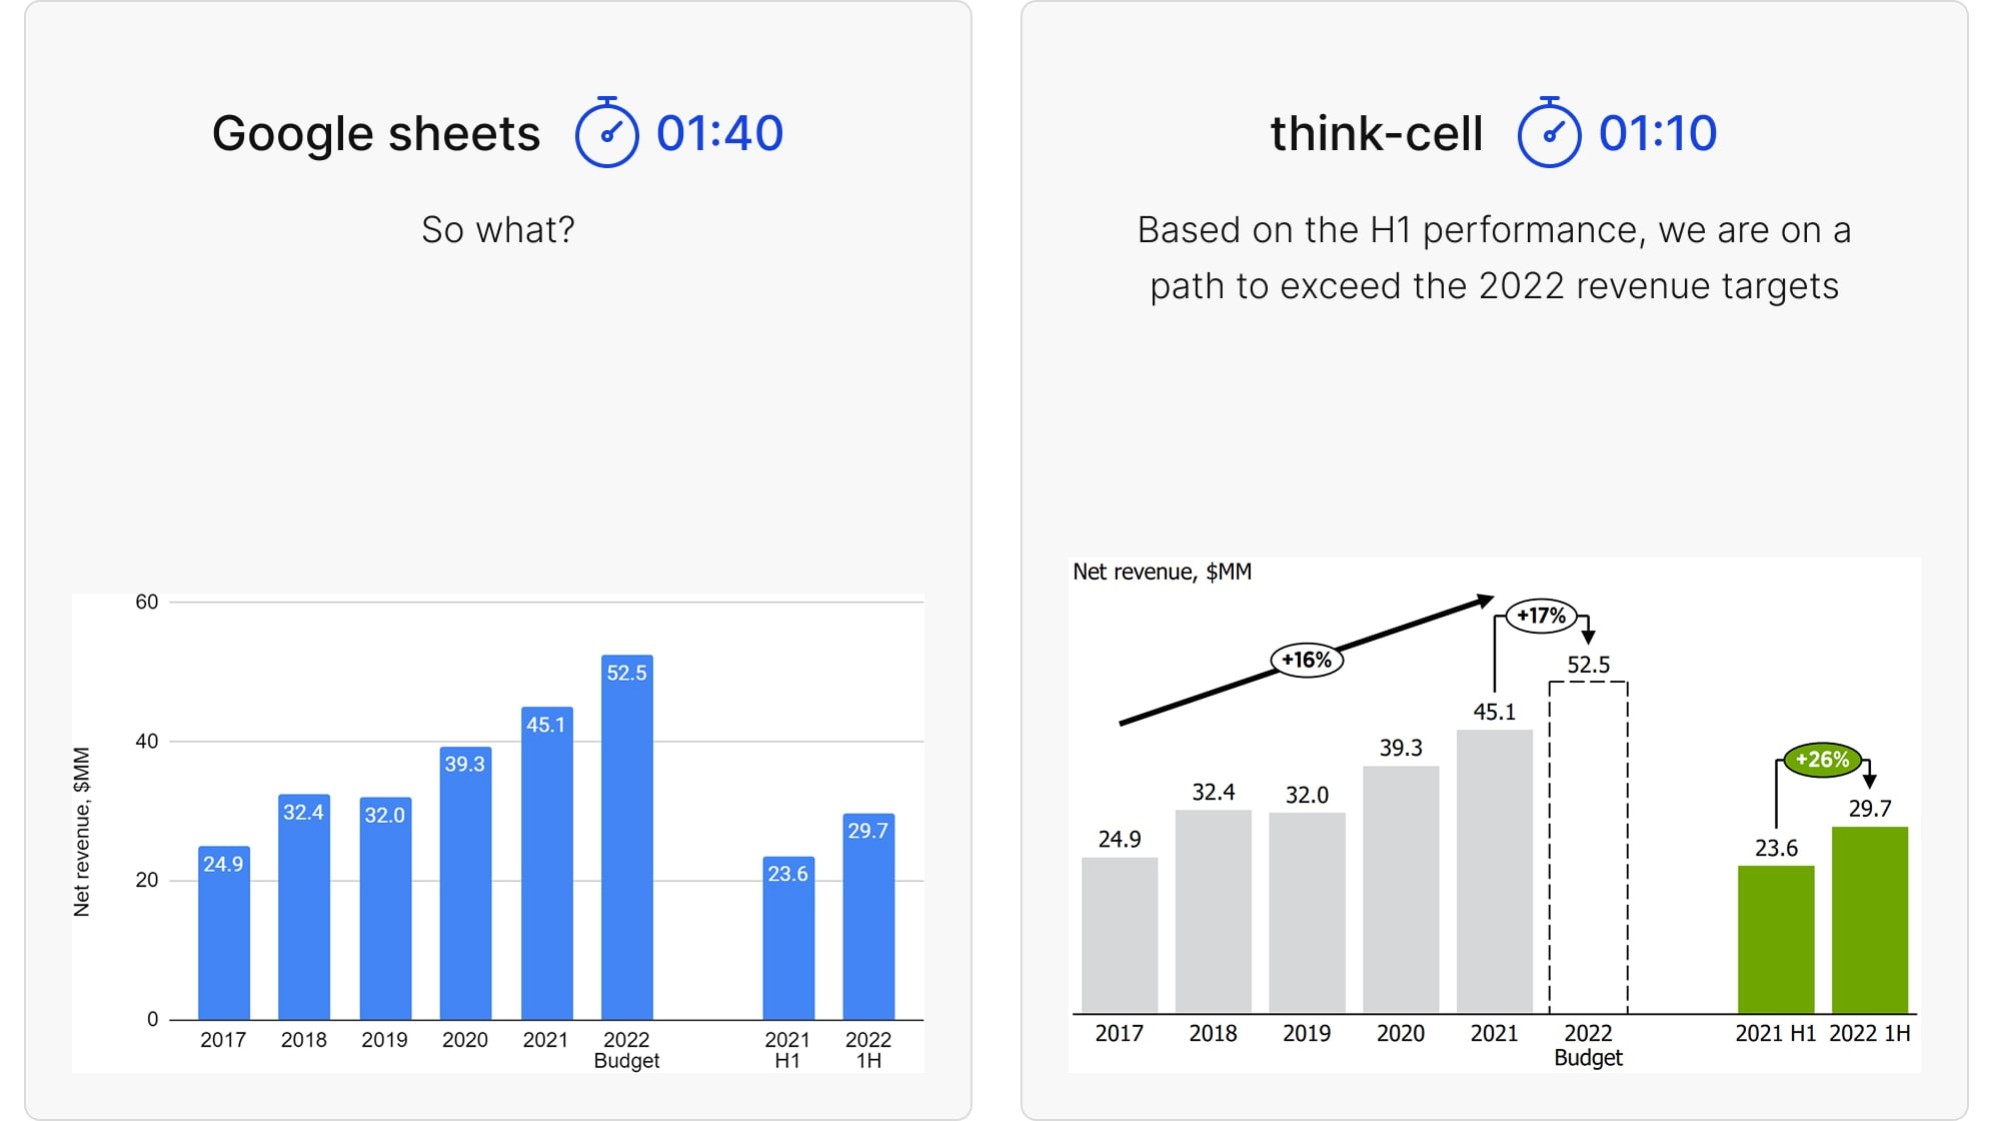
Task: Select the green 23.6 bar for 2021 H1
Action: point(1775,940)
